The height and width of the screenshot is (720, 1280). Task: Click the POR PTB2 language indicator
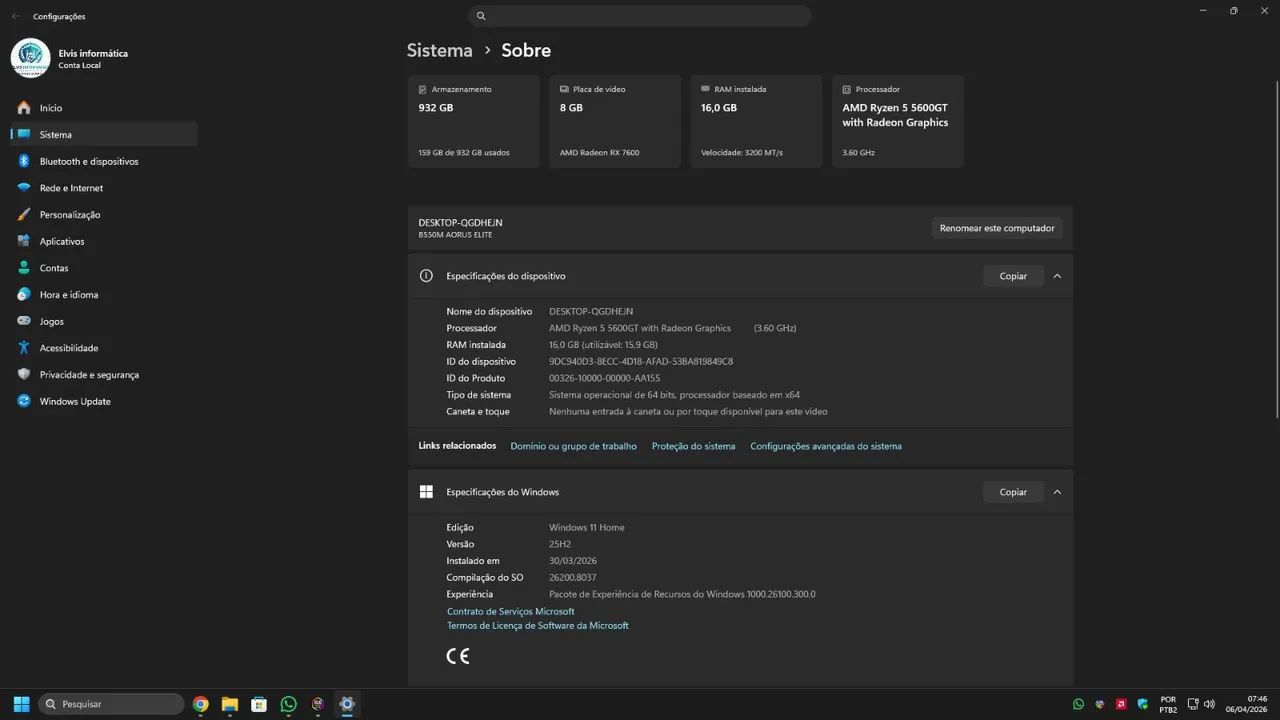click(1168, 704)
